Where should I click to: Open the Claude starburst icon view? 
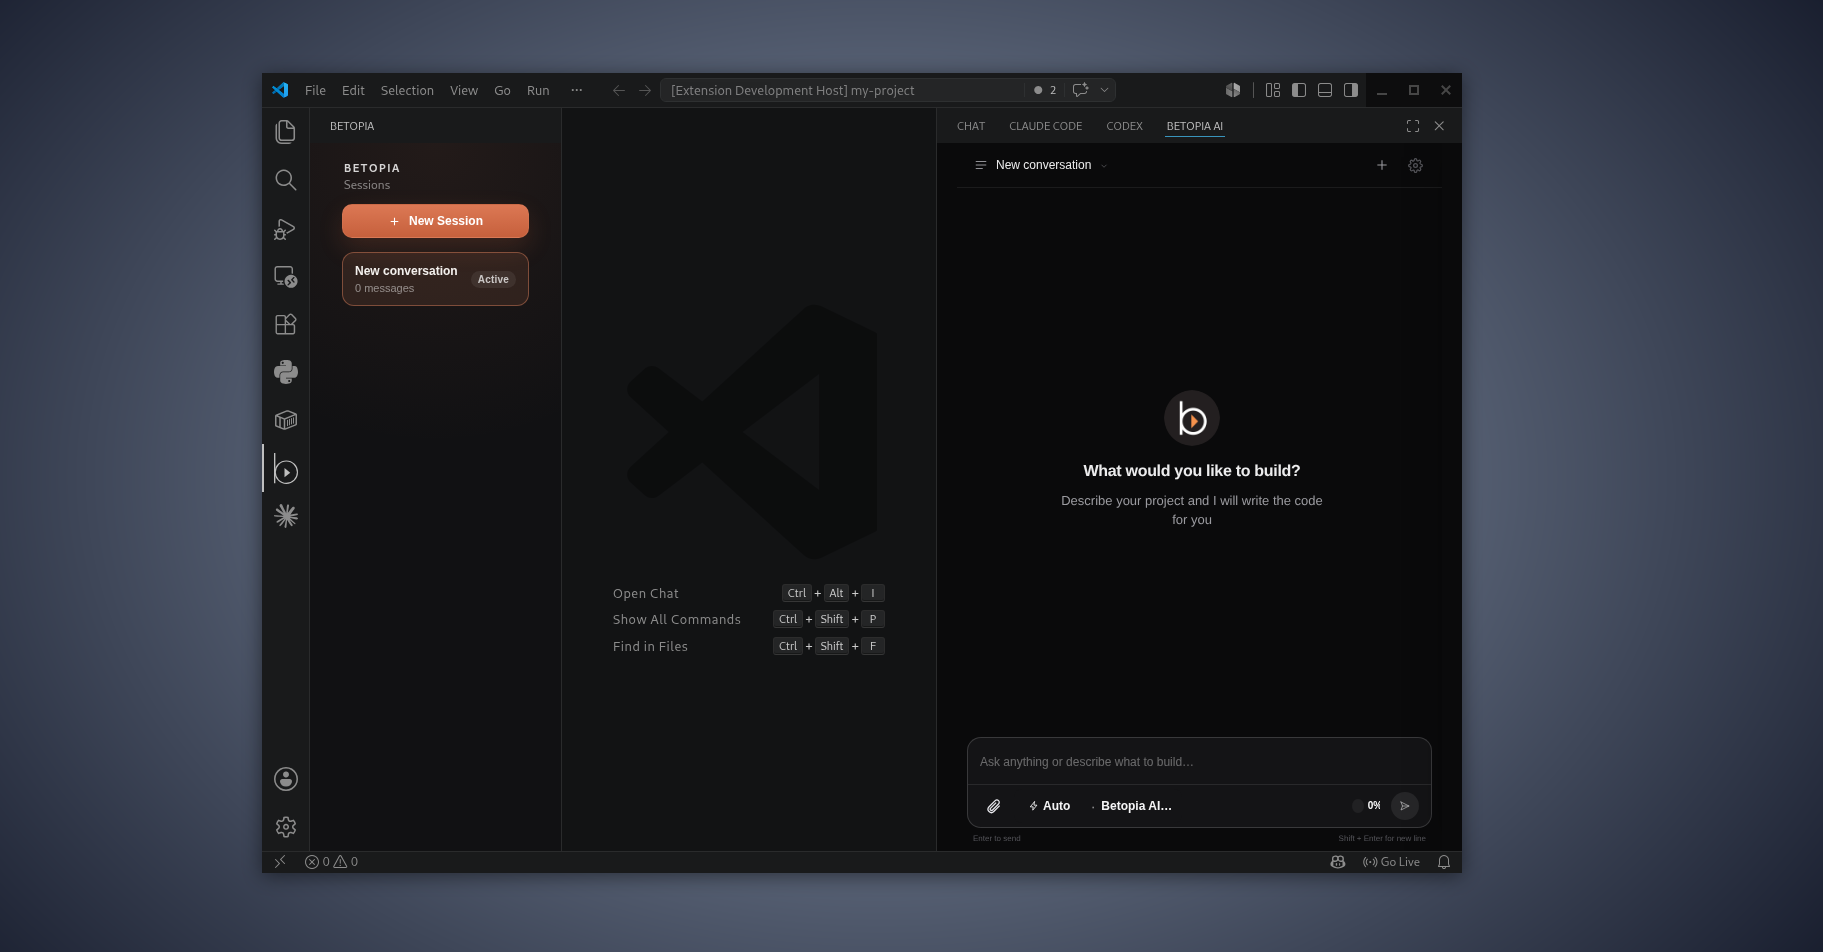[x=285, y=516]
